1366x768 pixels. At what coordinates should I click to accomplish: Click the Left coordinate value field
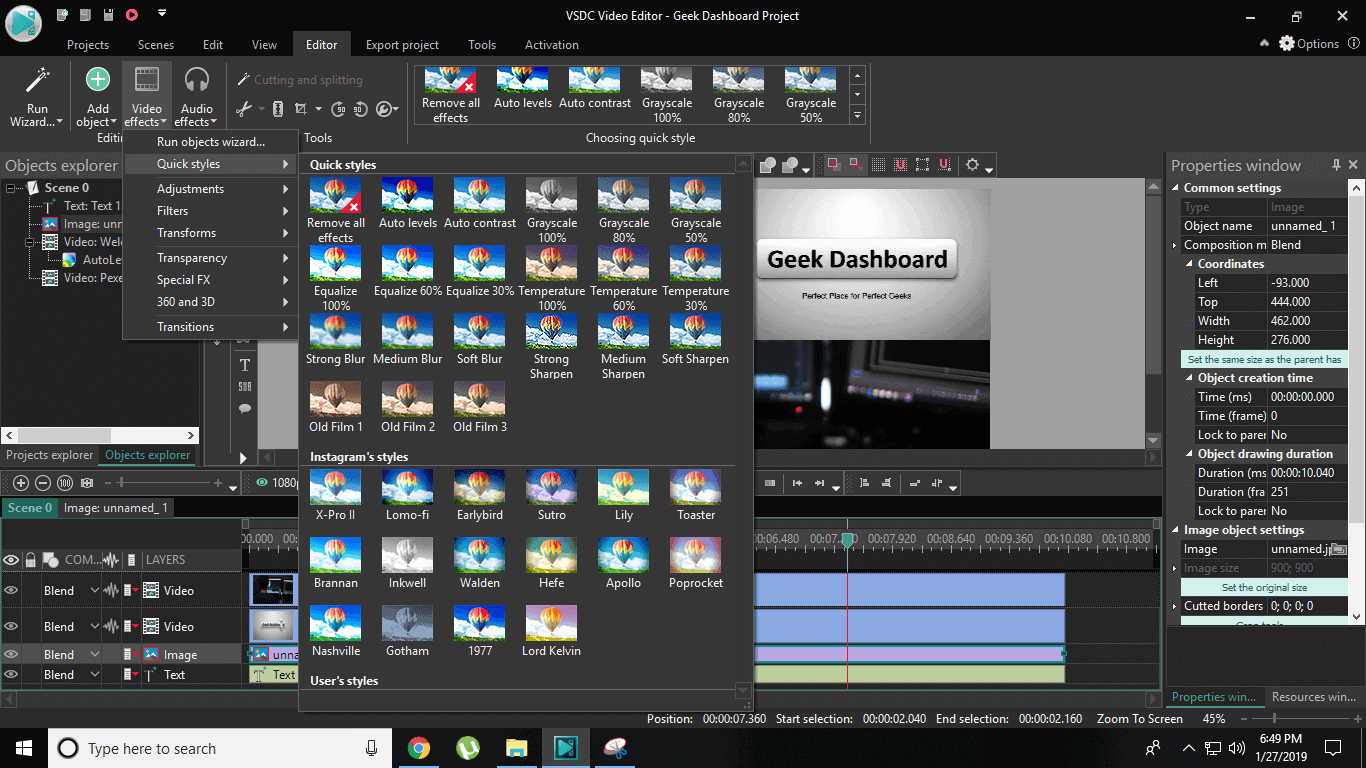tap(1307, 283)
